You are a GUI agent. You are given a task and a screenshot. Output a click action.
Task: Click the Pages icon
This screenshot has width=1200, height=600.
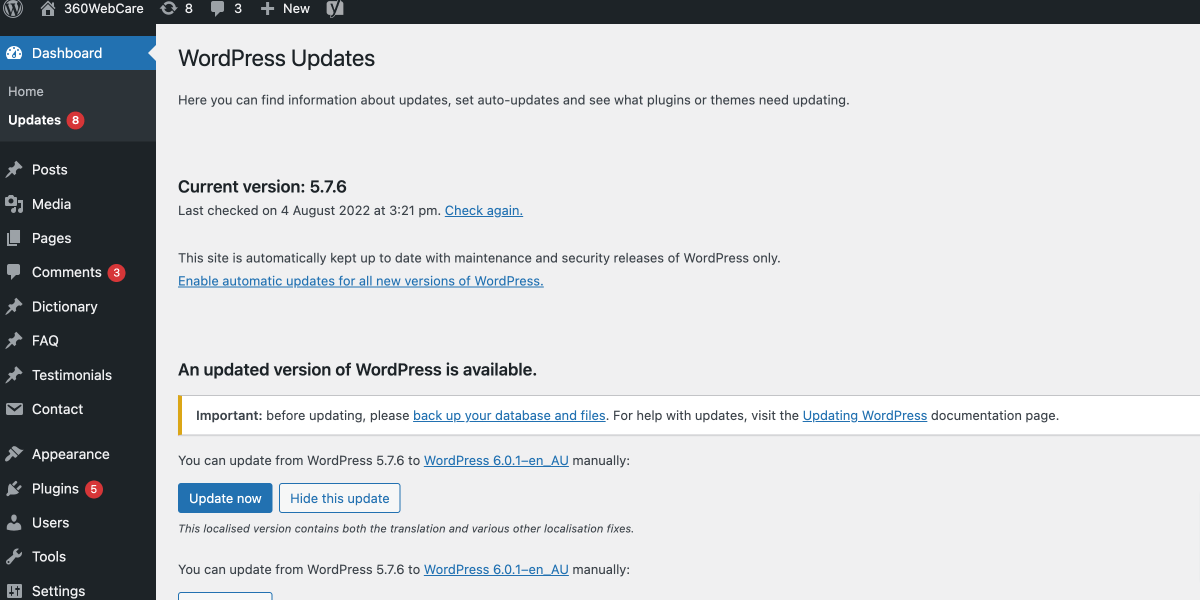(x=14, y=237)
